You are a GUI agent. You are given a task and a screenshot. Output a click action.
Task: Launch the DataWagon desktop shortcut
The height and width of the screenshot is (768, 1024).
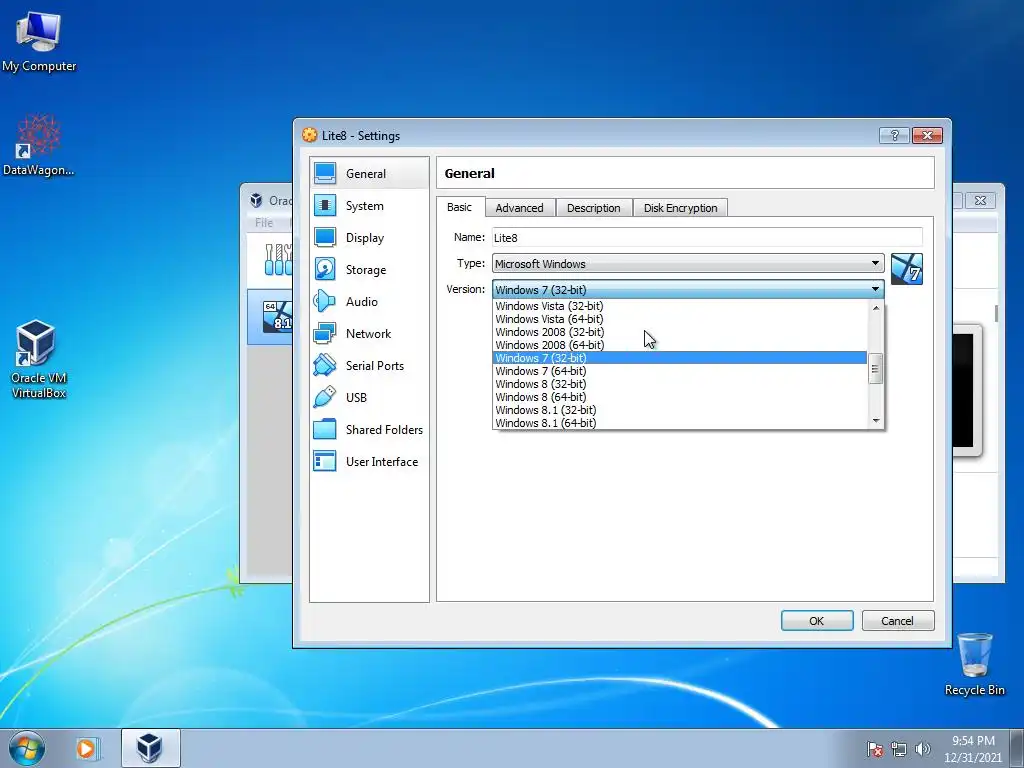39,145
